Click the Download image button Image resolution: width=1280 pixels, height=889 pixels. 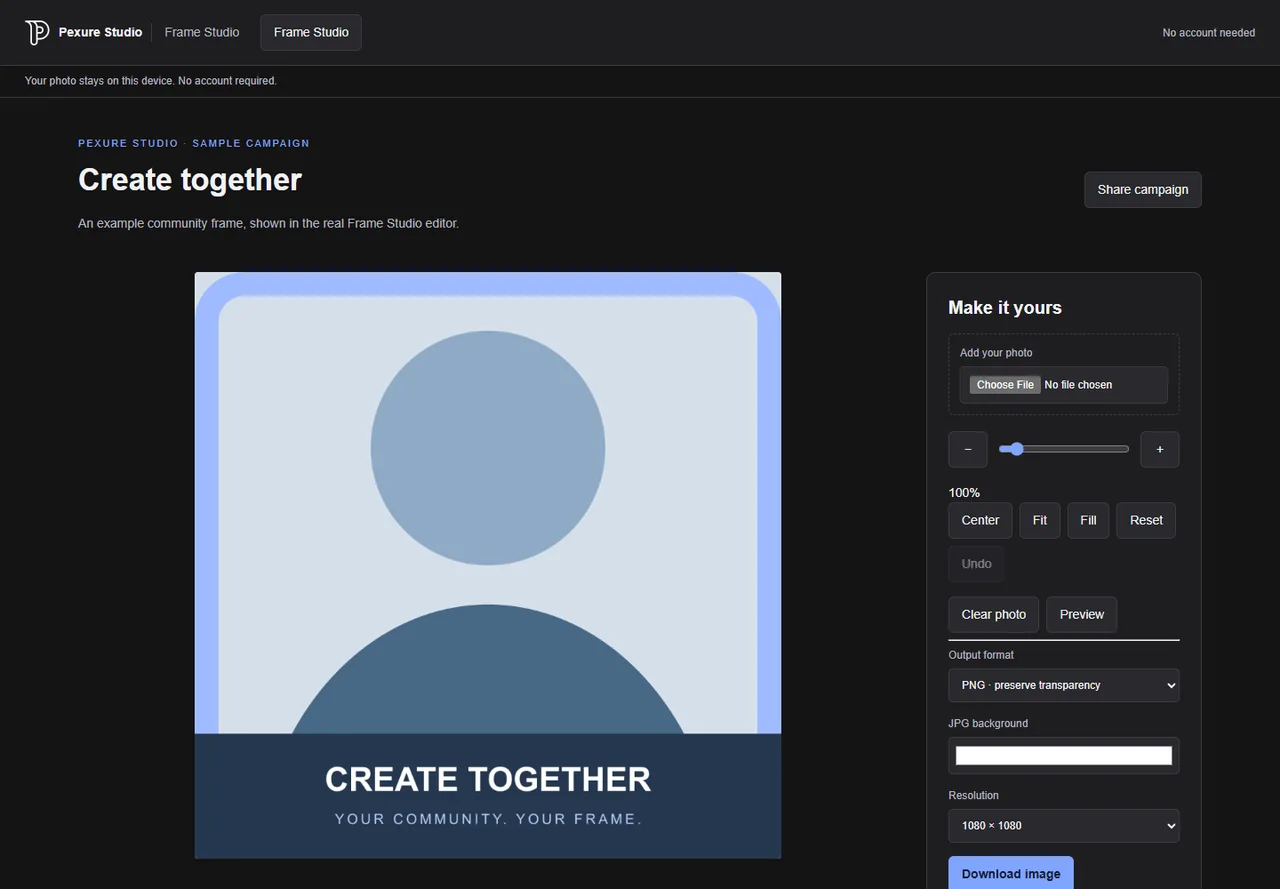point(1011,873)
